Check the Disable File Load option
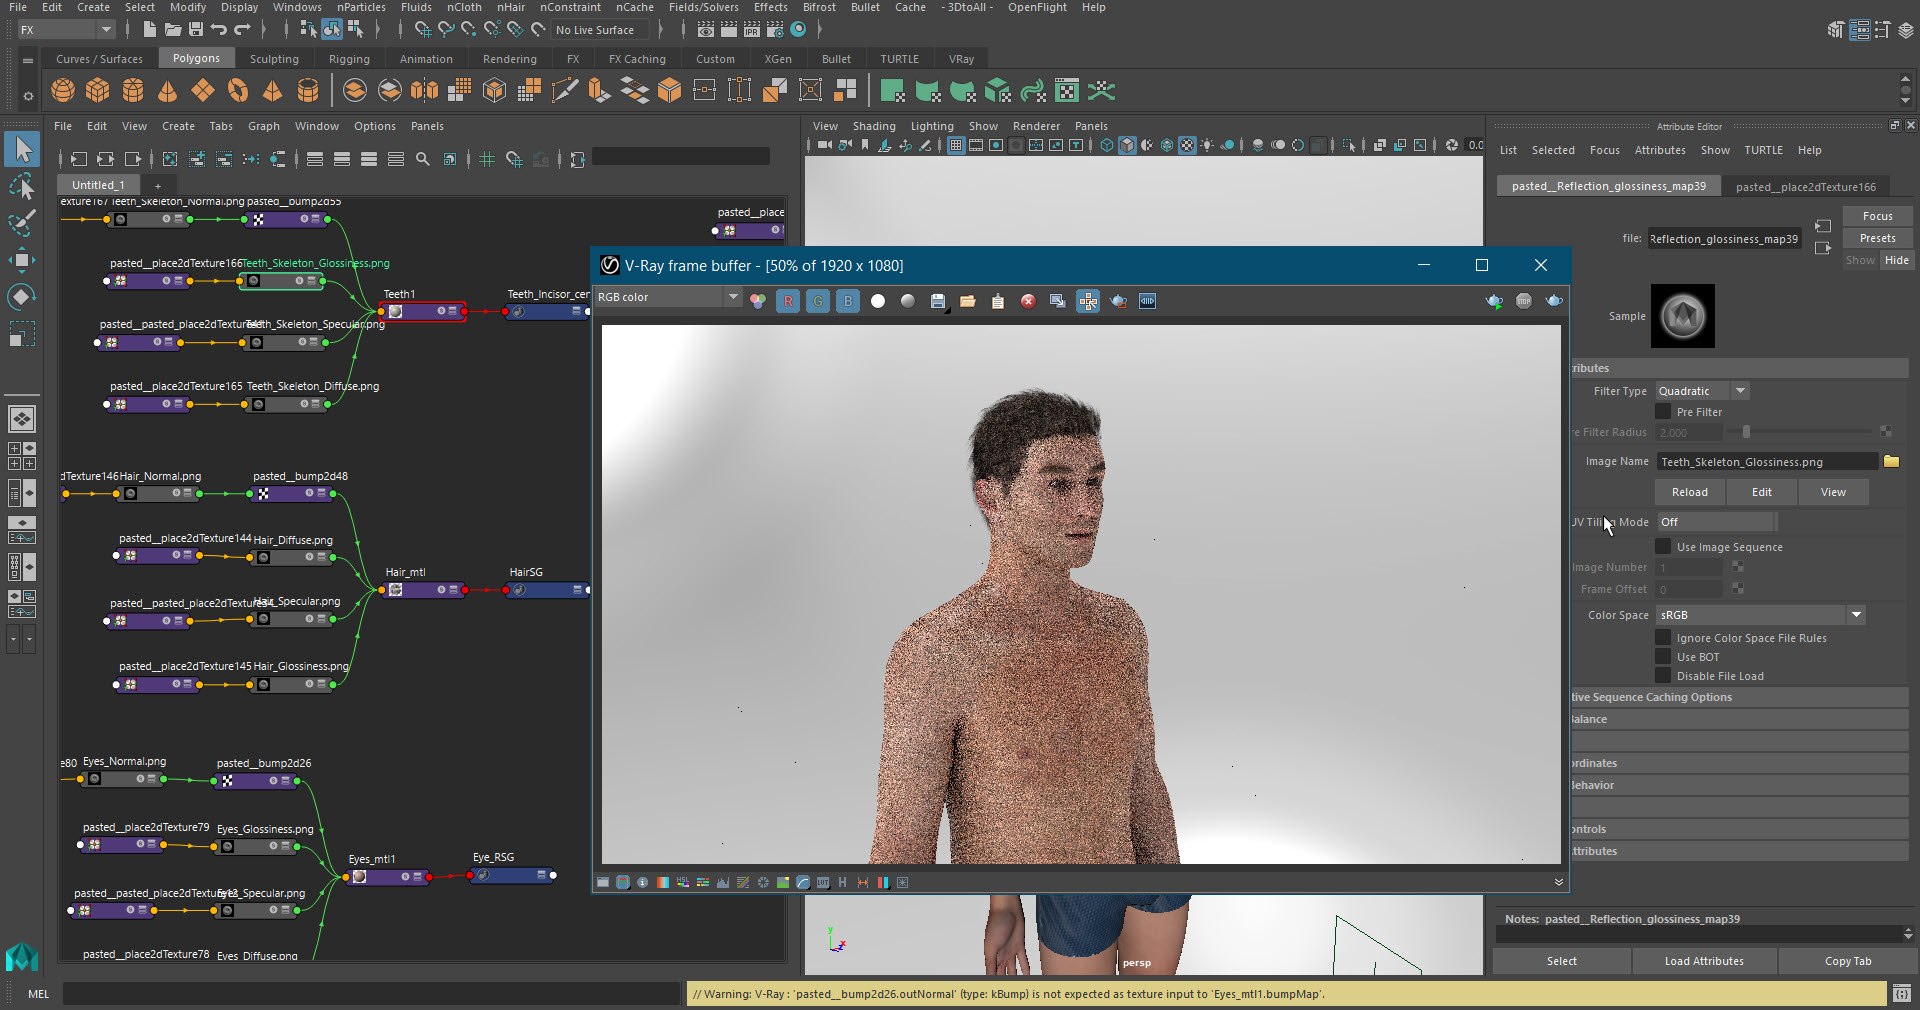This screenshot has height=1010, width=1920. pyautogui.click(x=1663, y=676)
